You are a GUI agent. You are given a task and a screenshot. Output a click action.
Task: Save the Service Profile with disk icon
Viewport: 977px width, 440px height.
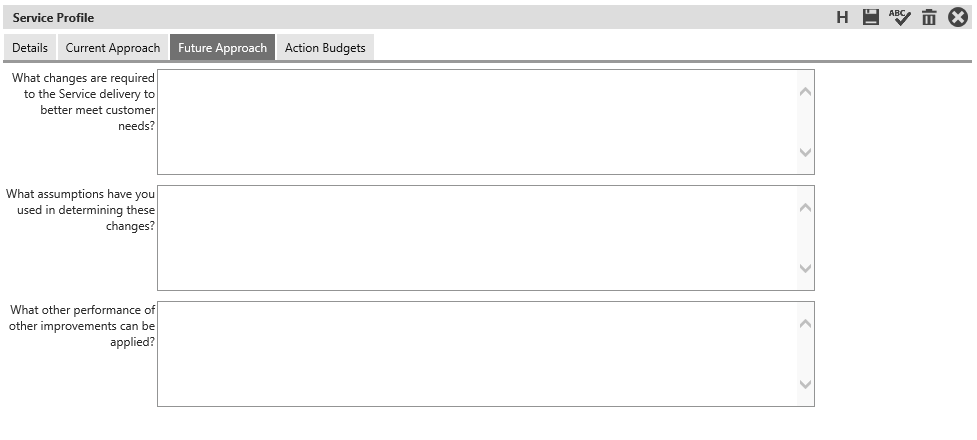[870, 17]
